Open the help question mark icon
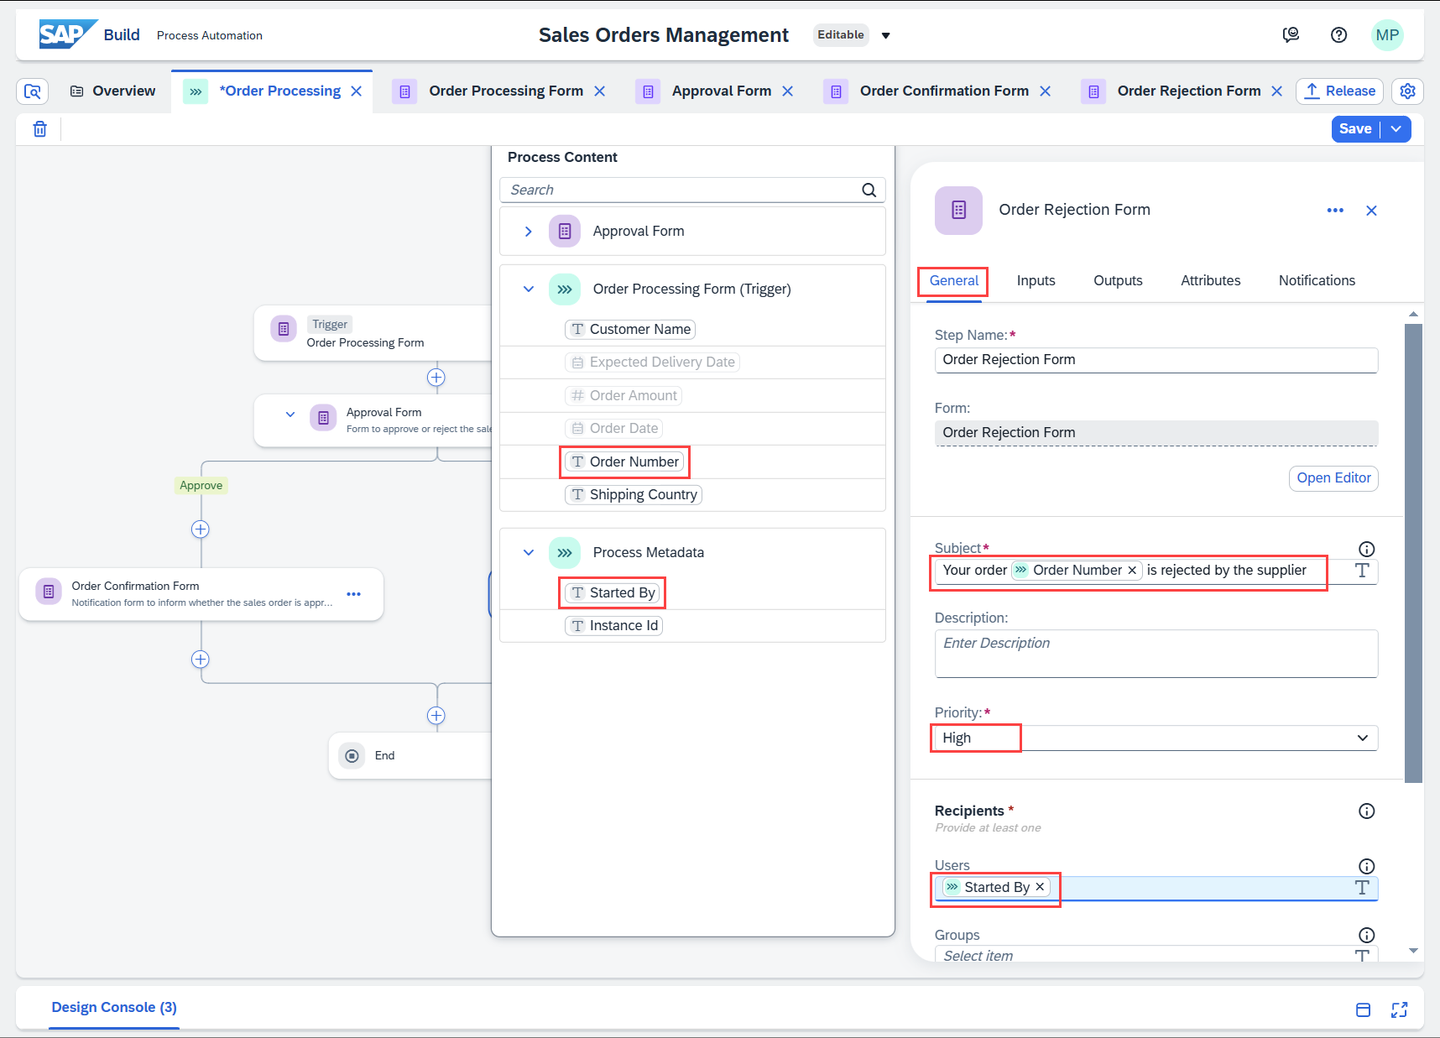The image size is (1440, 1038). (x=1339, y=35)
